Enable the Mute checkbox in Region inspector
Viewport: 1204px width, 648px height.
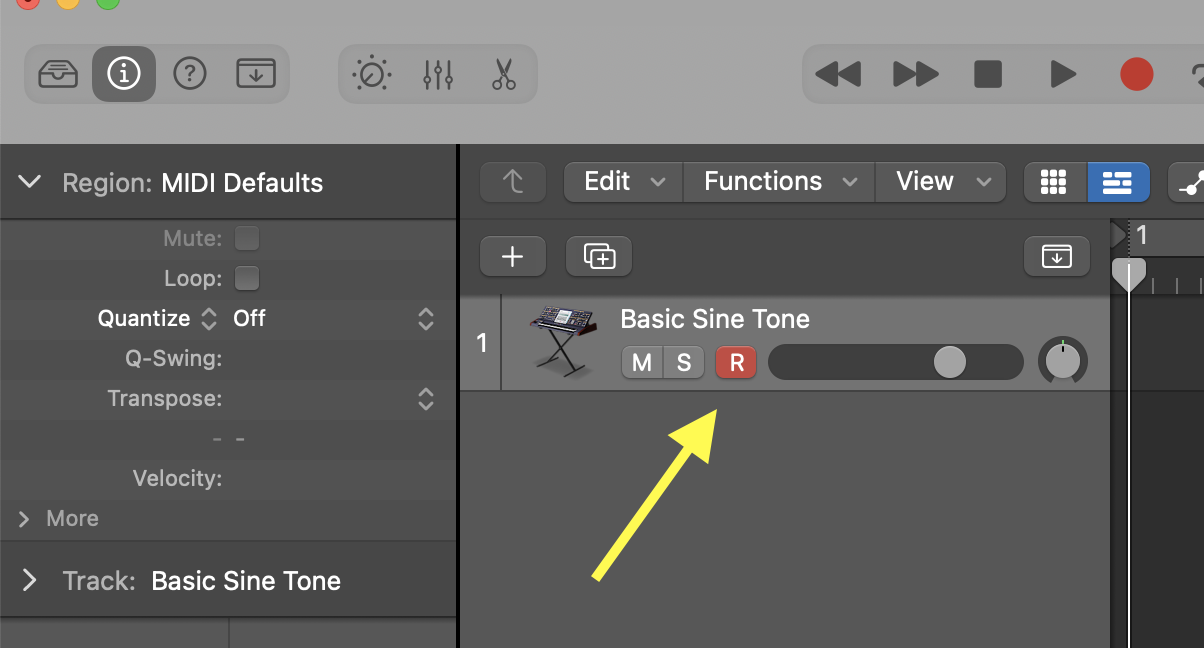[247, 239]
